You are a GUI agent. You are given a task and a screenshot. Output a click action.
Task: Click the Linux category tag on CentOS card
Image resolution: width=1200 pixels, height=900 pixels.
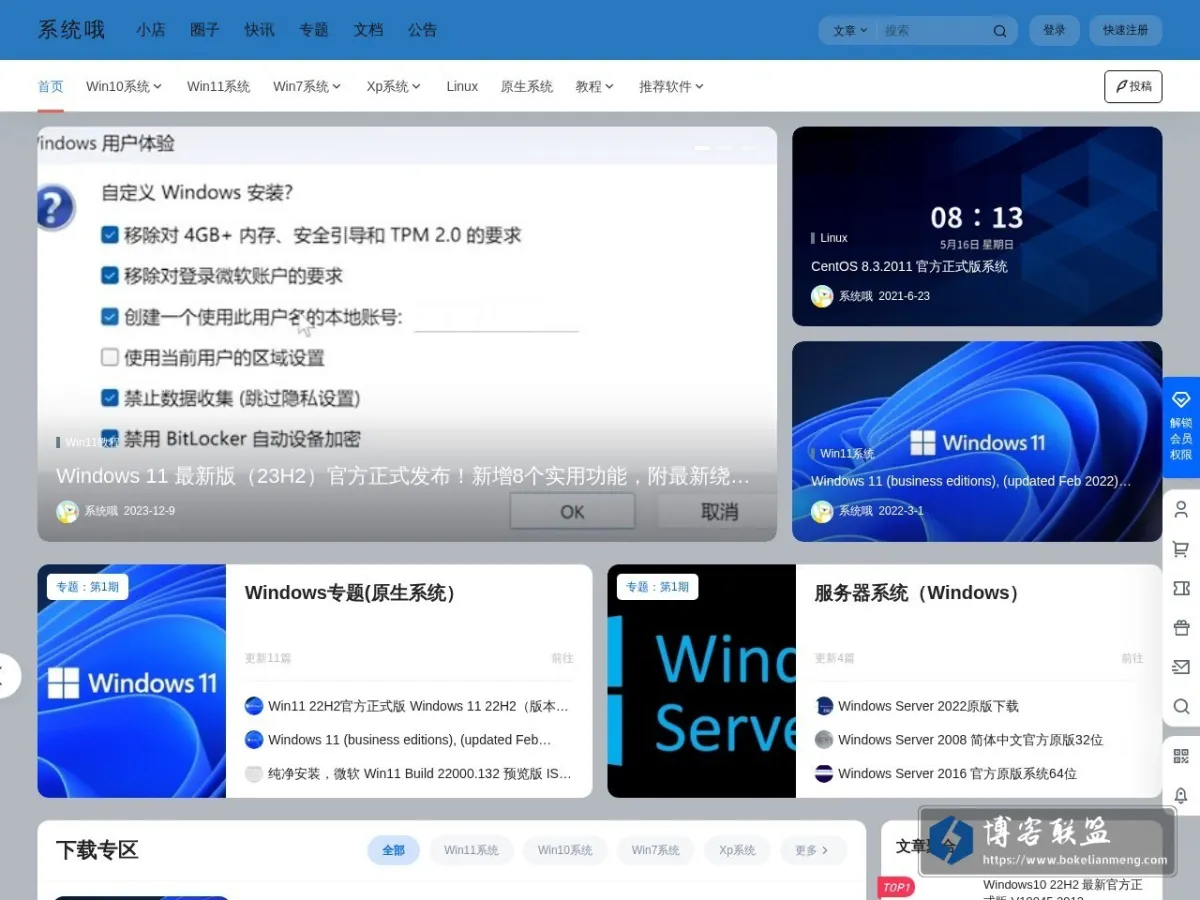(x=833, y=238)
